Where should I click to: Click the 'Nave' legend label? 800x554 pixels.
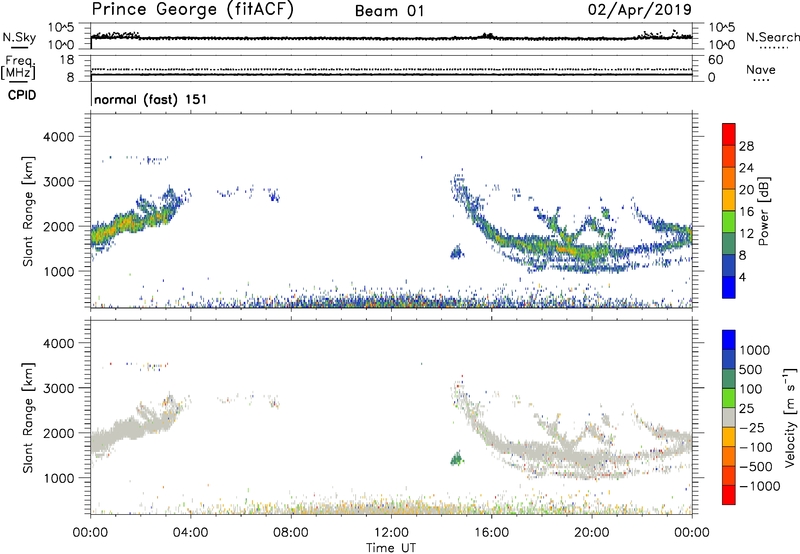pyautogui.click(x=761, y=69)
